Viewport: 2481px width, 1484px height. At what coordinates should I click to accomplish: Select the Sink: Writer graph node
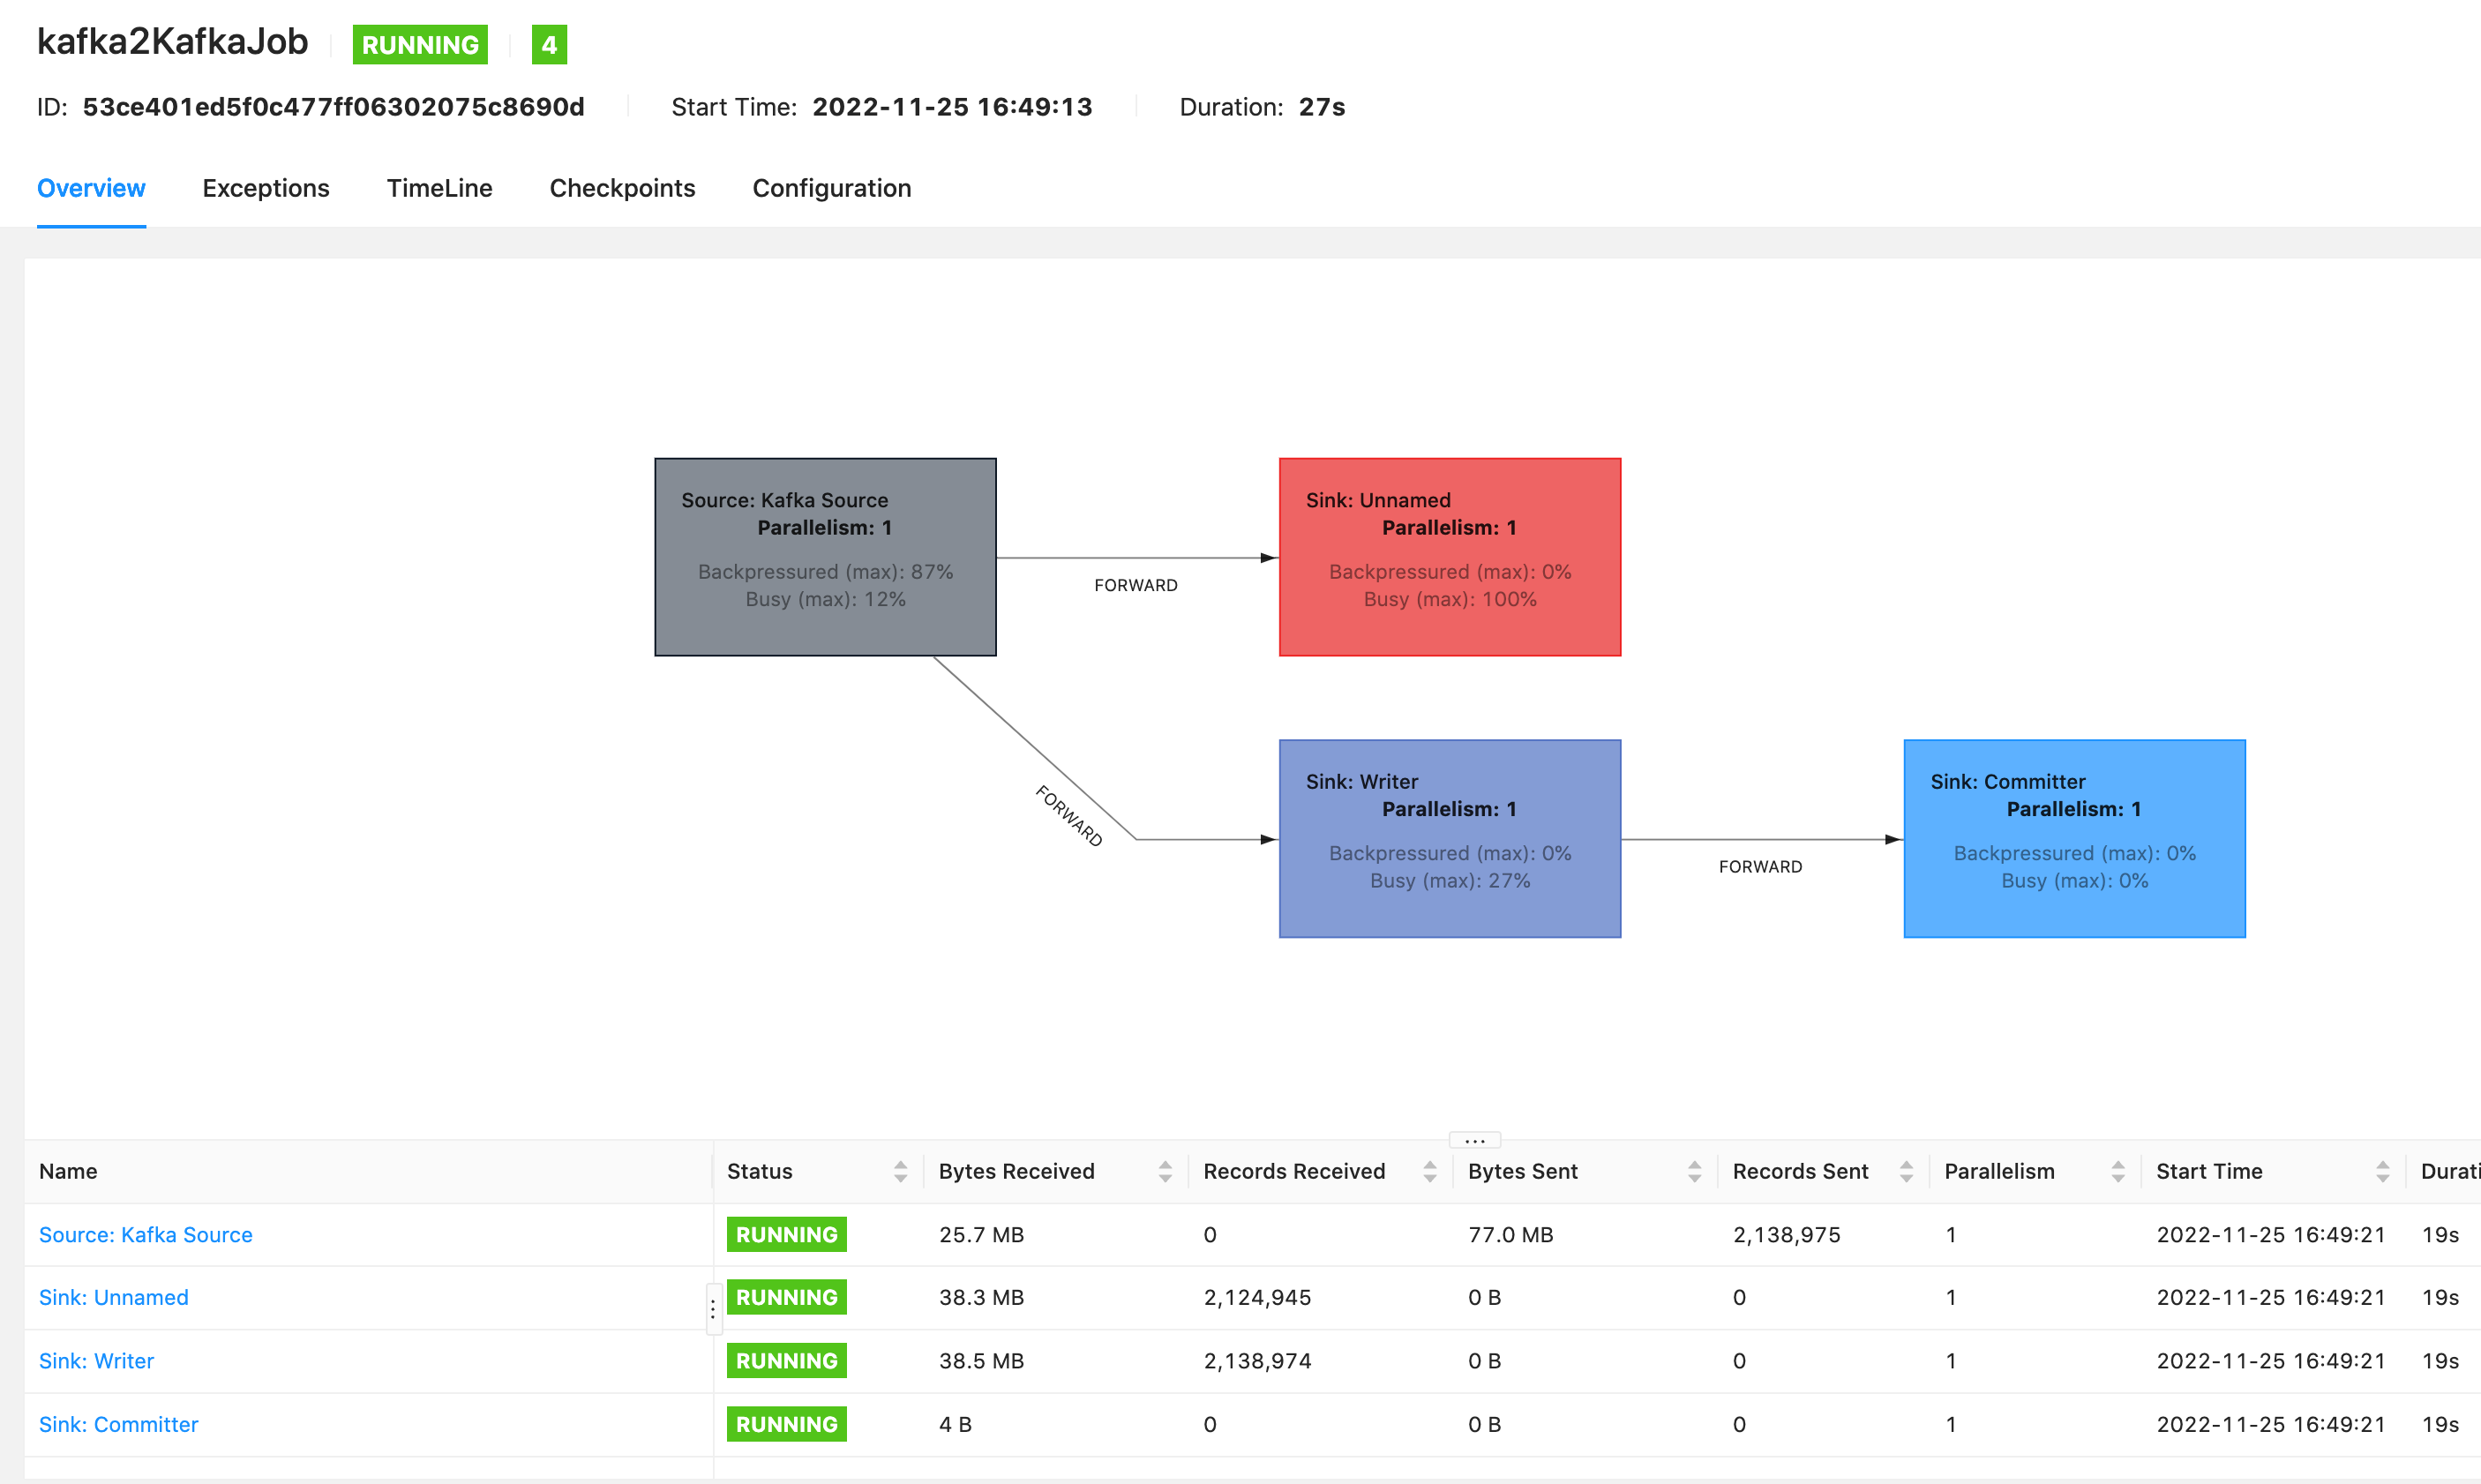[1450, 838]
